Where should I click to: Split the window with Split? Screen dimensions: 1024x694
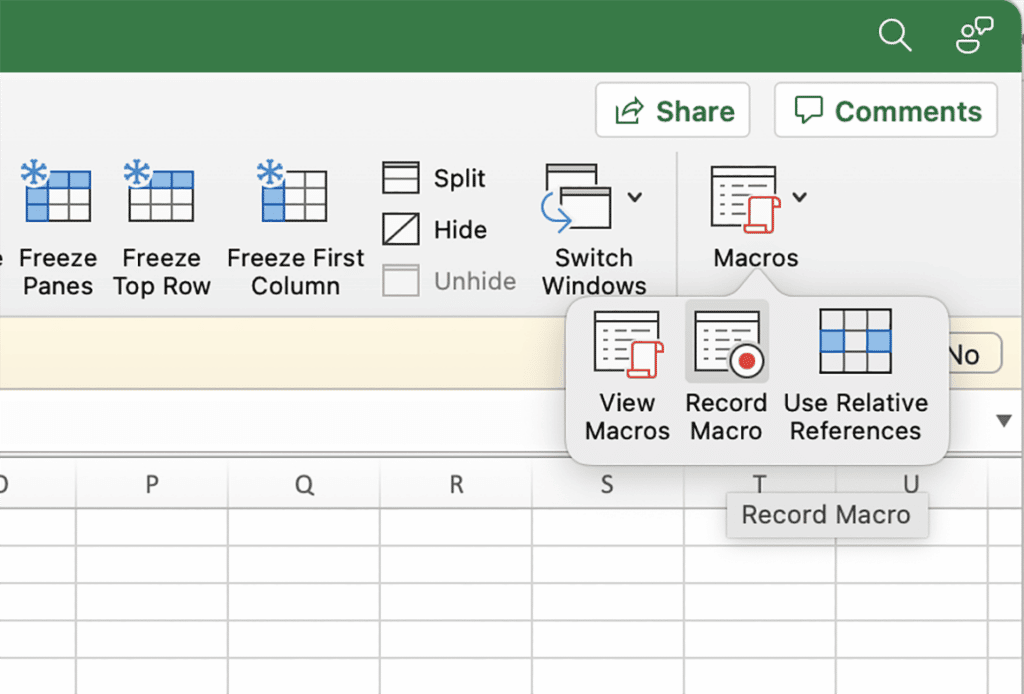pyautogui.click(x=434, y=178)
